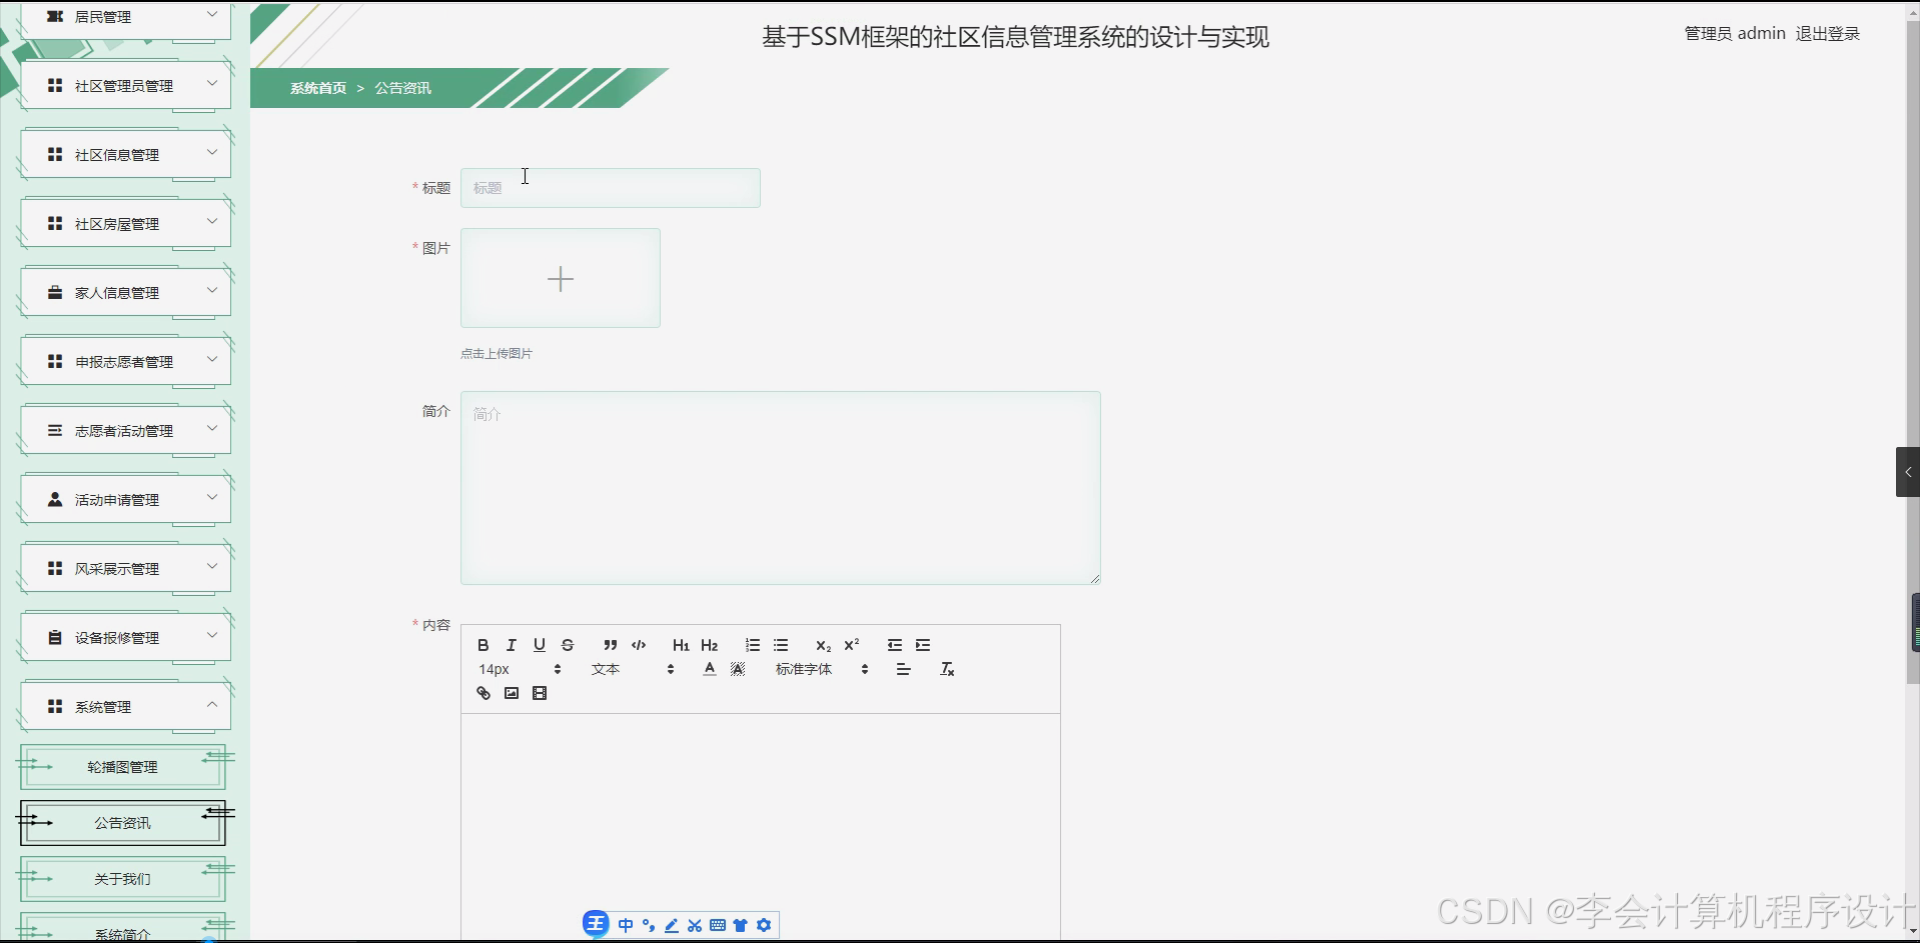Insert a hyperlink in the editor
Screen dimensions: 1920x943
pyautogui.click(x=483, y=693)
